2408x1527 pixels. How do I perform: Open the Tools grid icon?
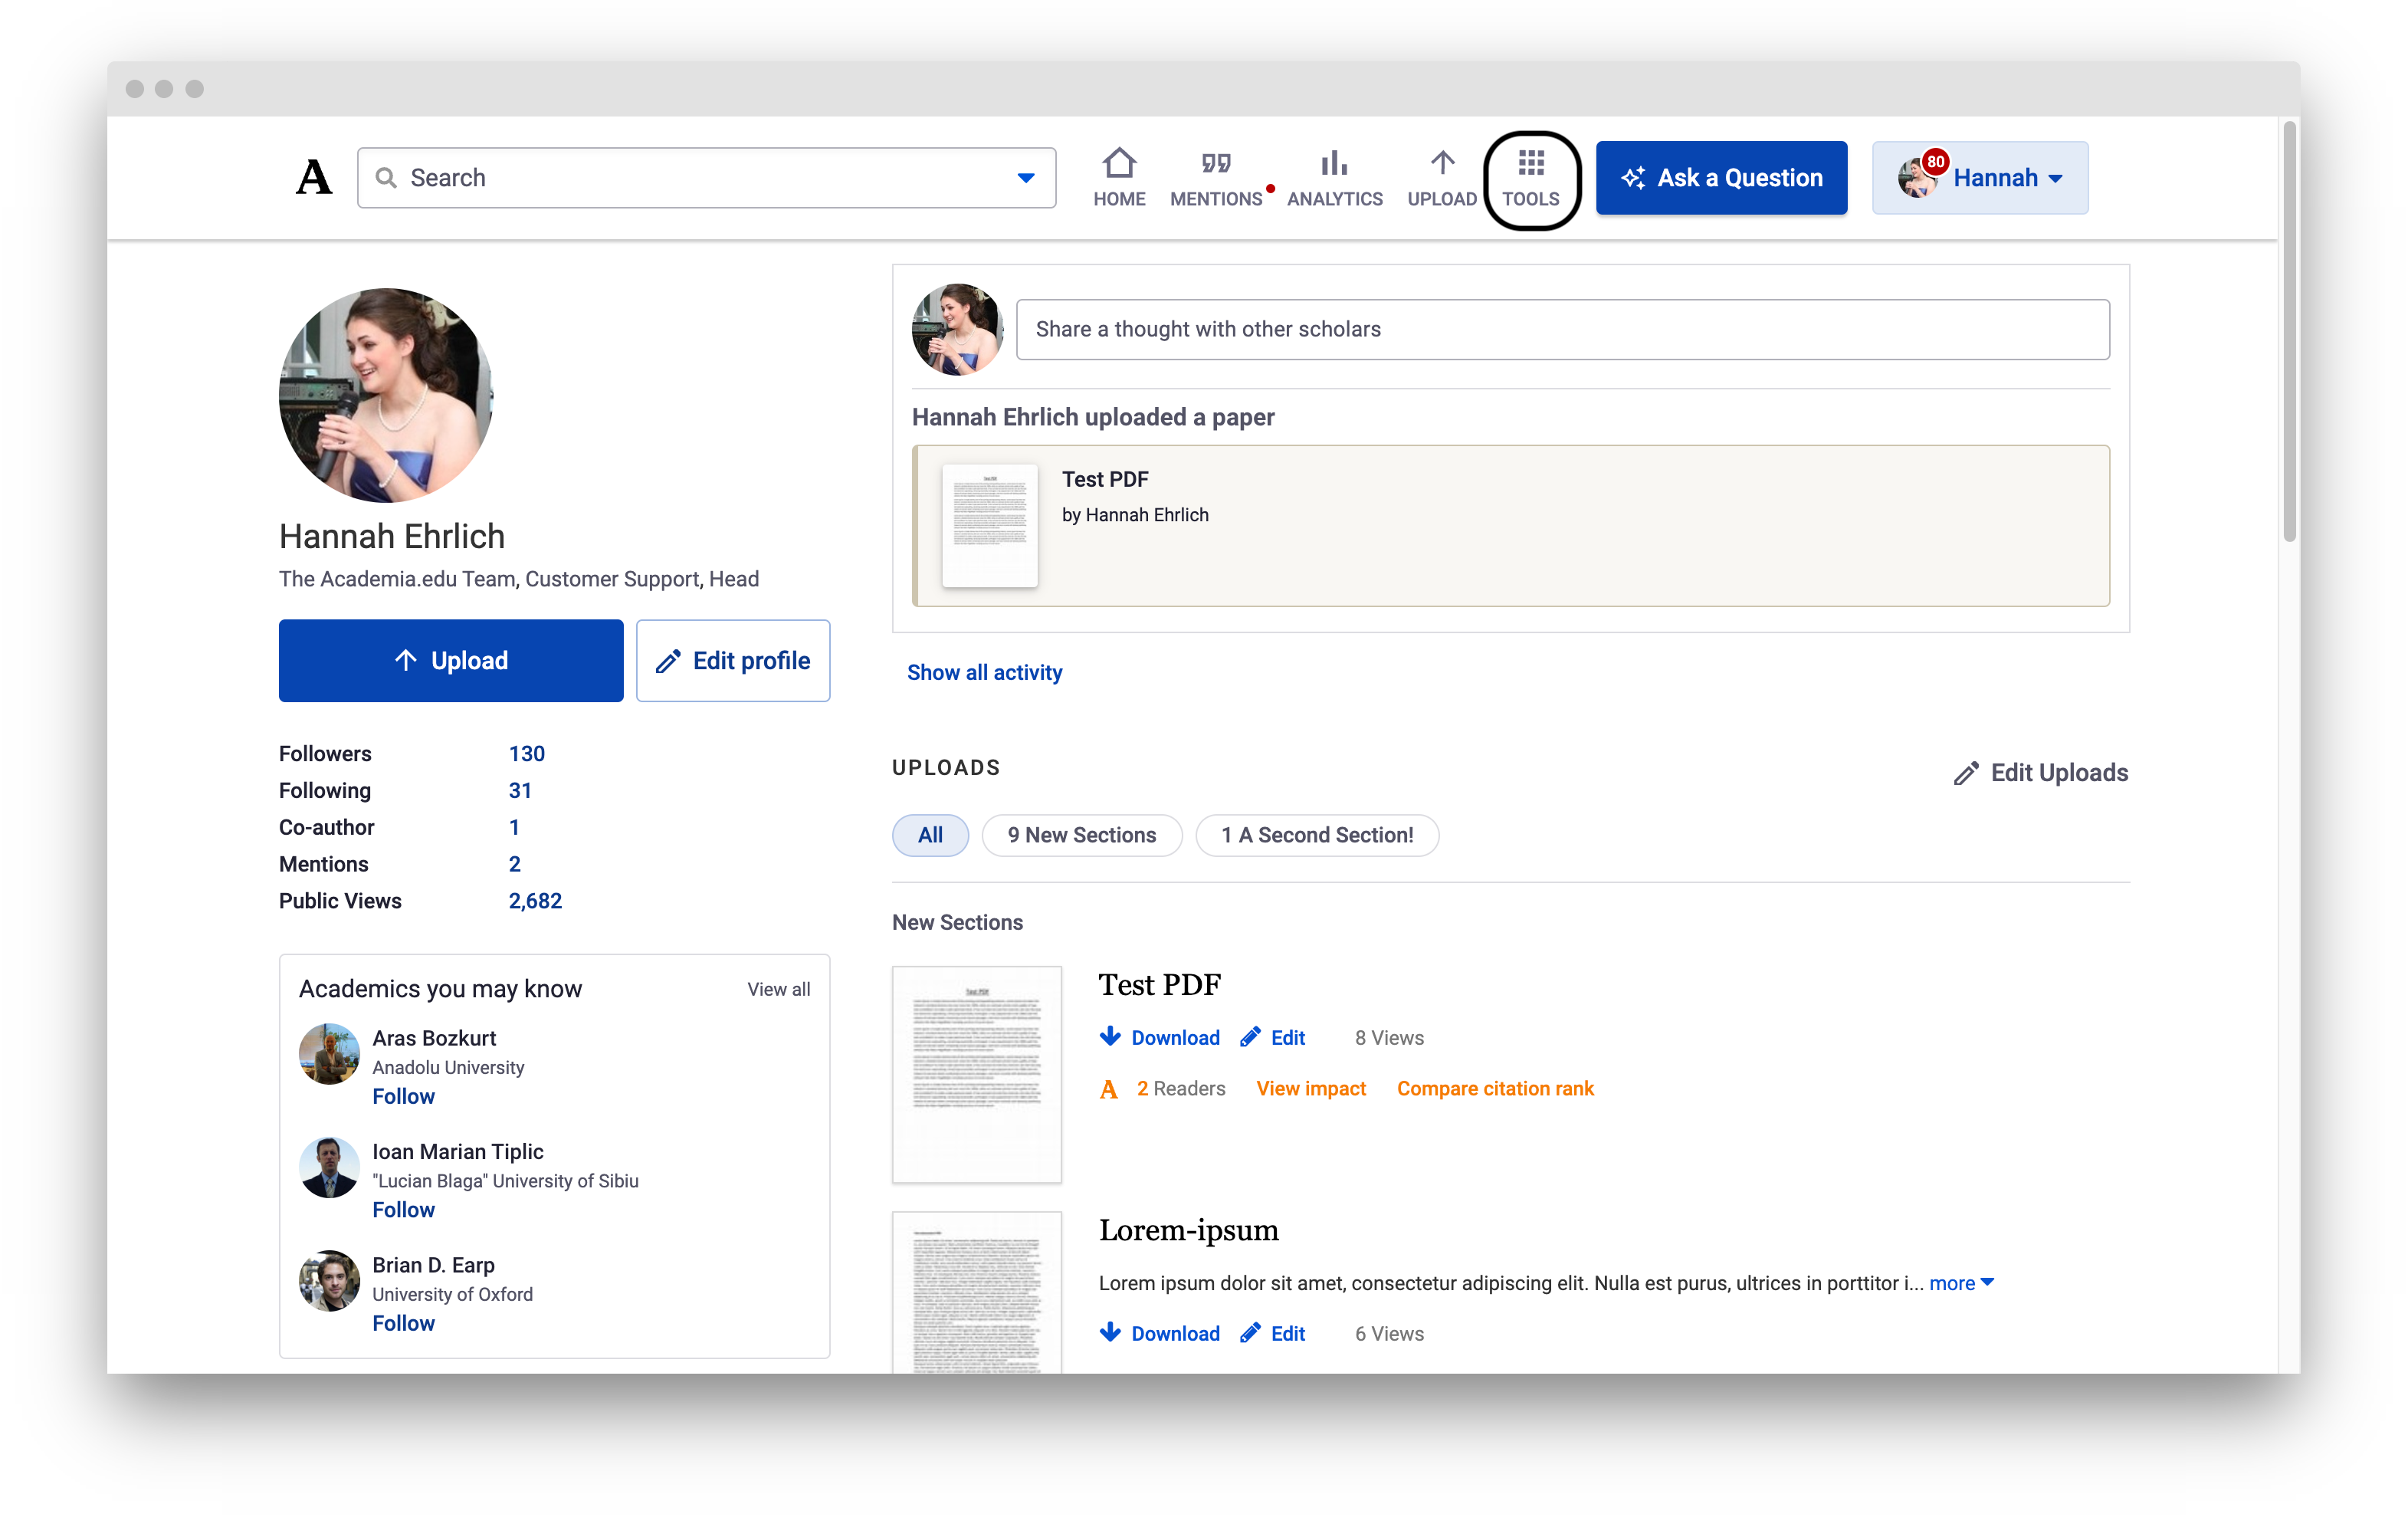pos(1531,162)
